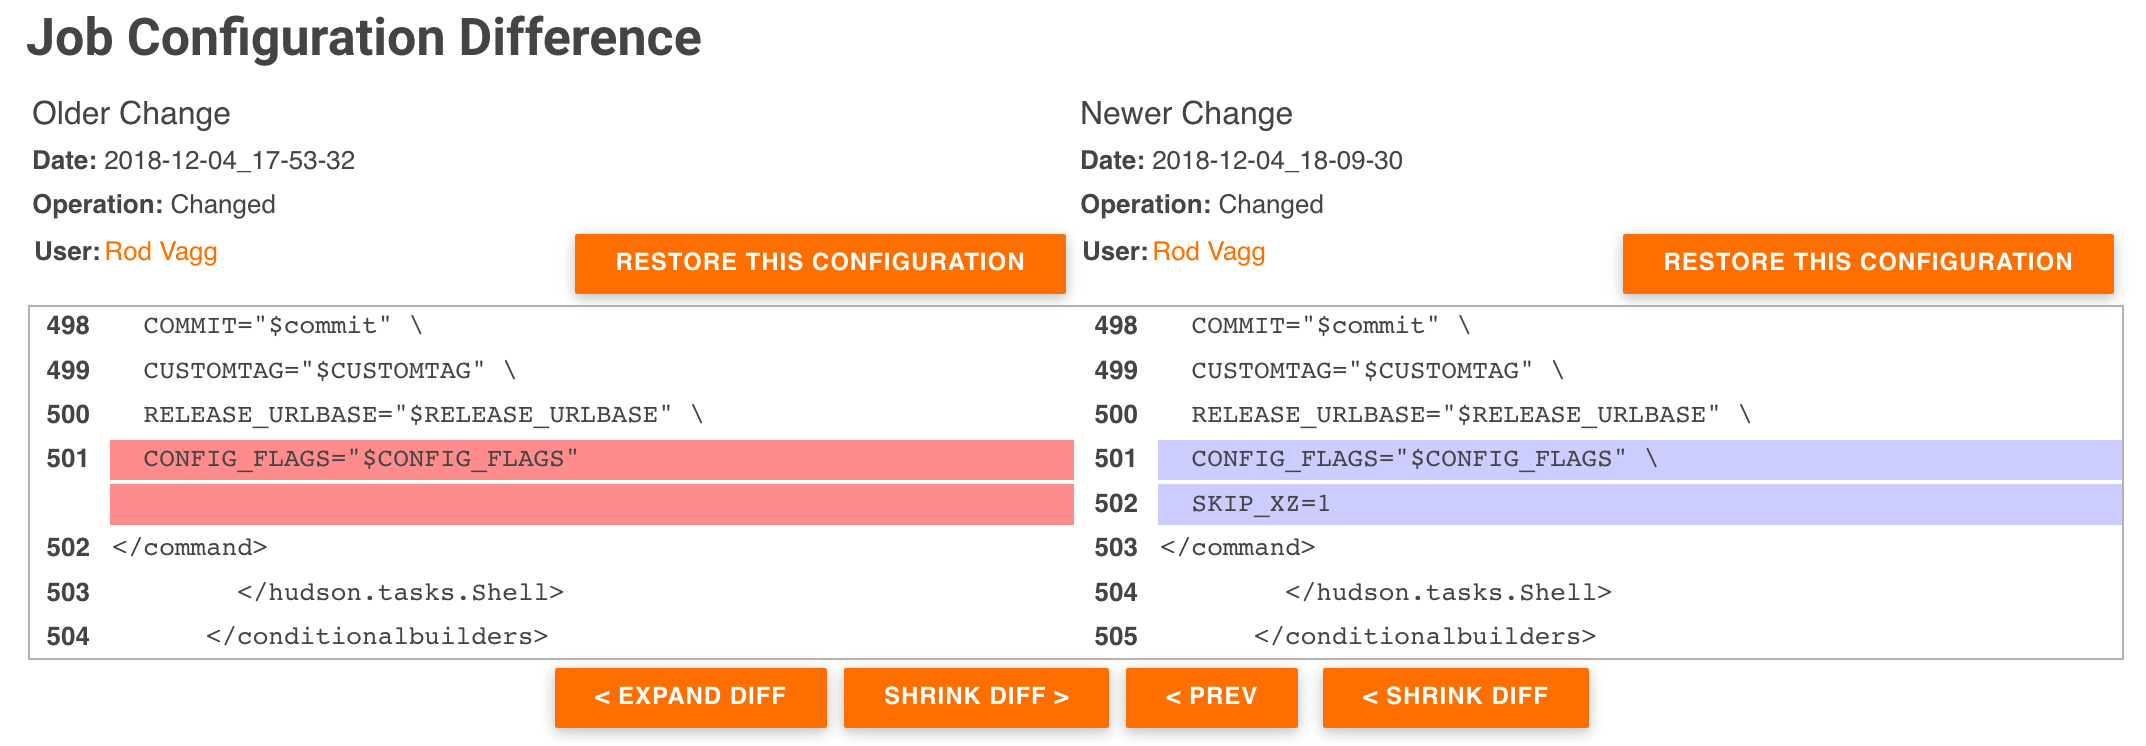Click Restore This Configuration for the newer change
The height and width of the screenshot is (746, 2146).
[x=1868, y=262]
